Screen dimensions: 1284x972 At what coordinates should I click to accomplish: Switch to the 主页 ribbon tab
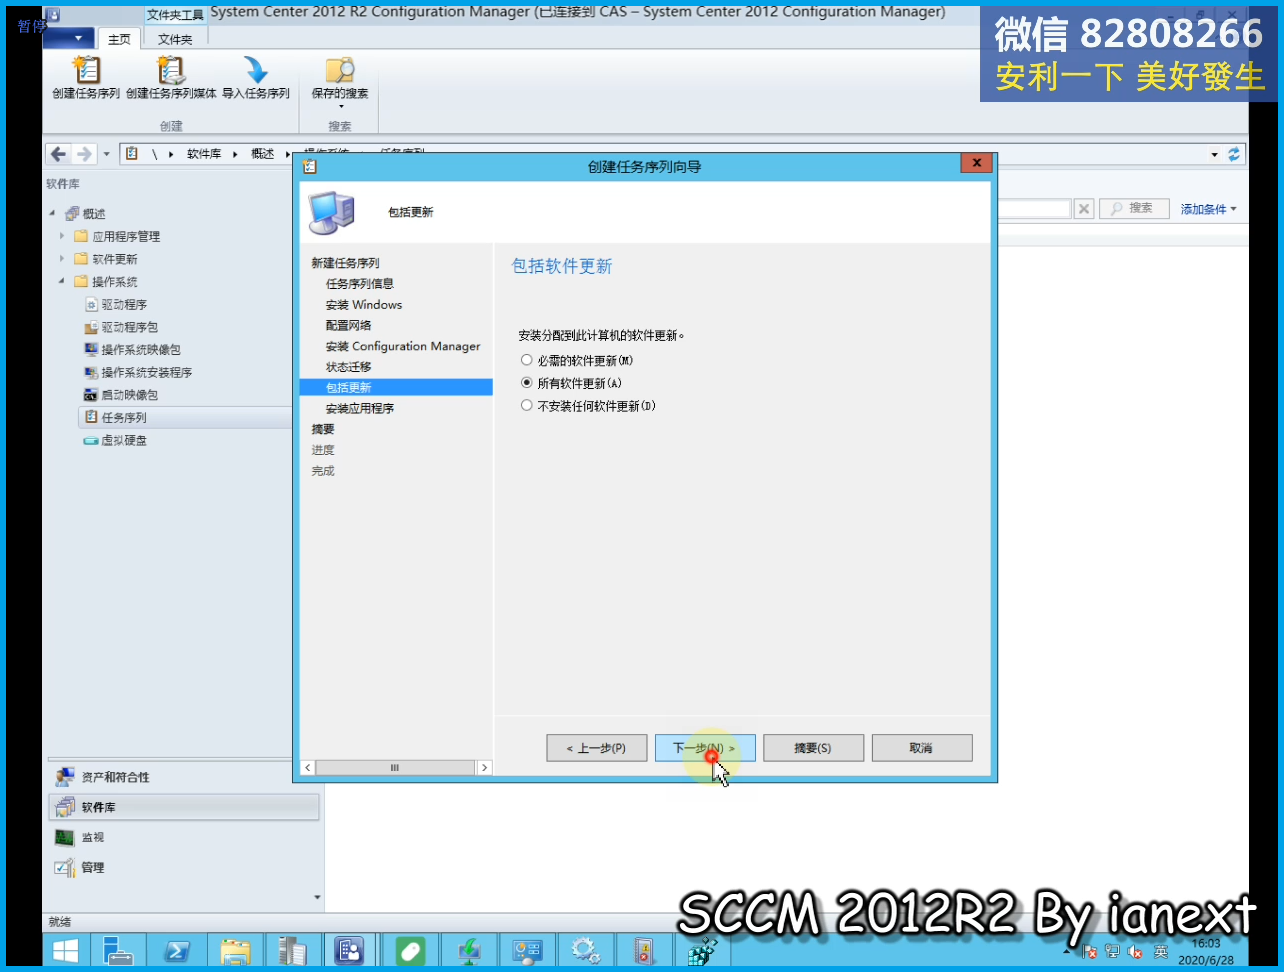point(119,39)
